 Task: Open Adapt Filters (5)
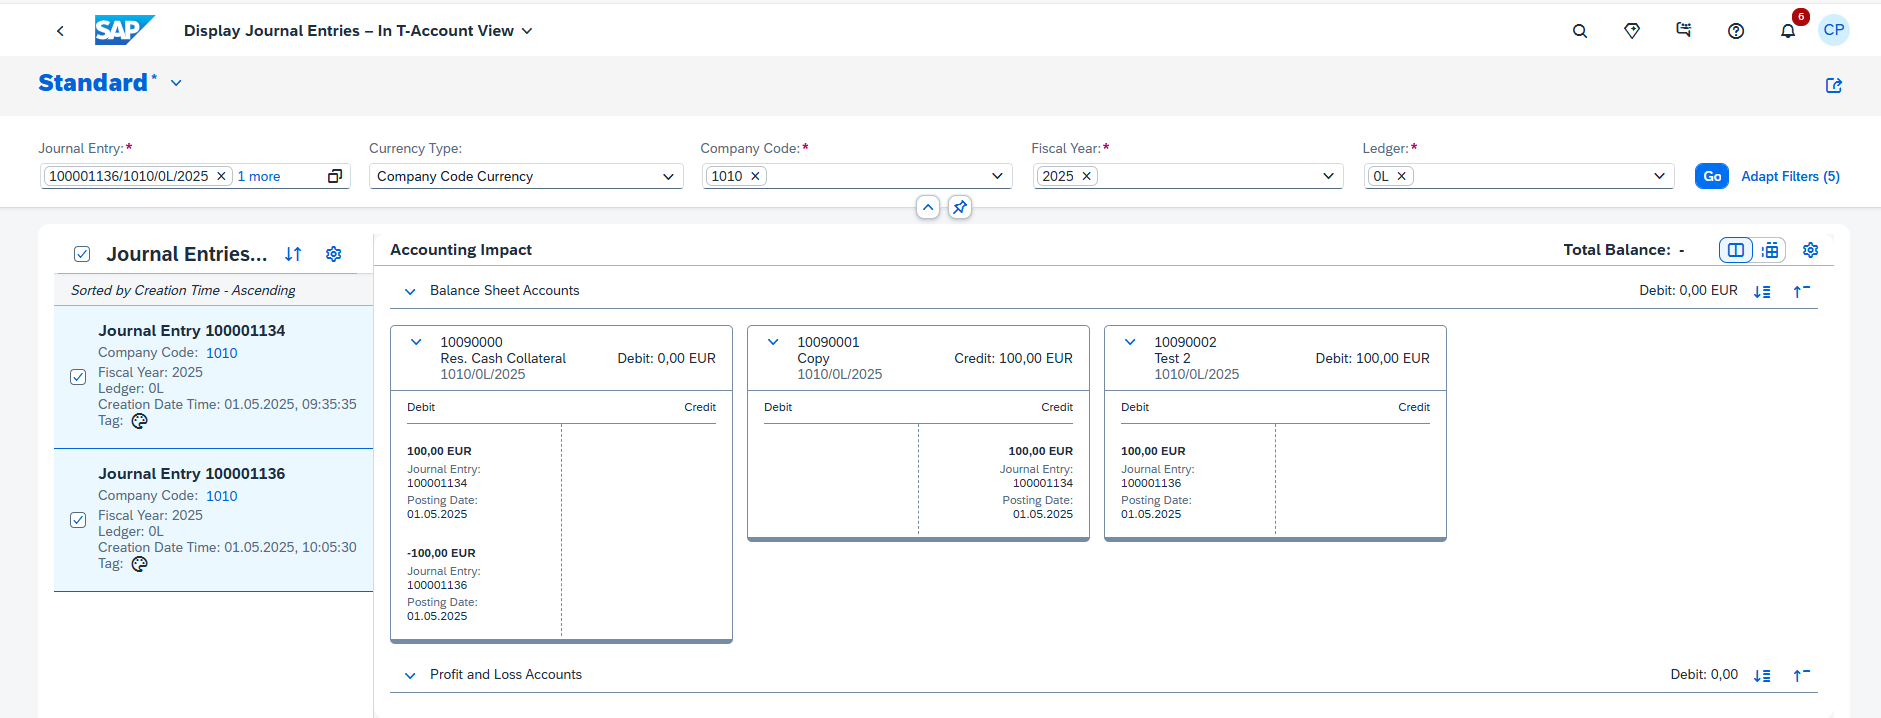(x=1790, y=176)
